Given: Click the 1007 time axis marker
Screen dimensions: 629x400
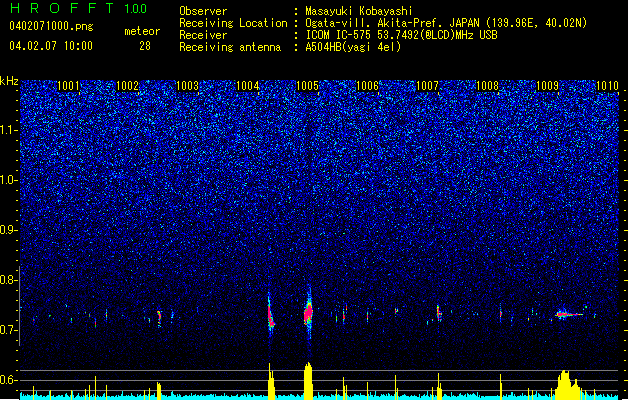Looking at the screenshot, I should click(427, 86).
